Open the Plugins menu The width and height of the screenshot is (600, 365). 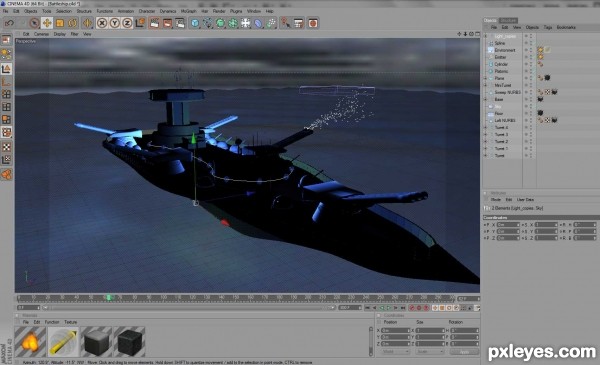tap(236, 11)
